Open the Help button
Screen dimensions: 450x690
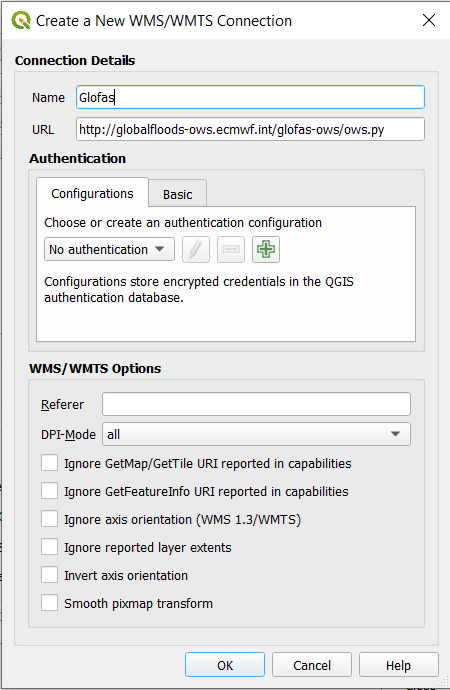tap(399, 665)
